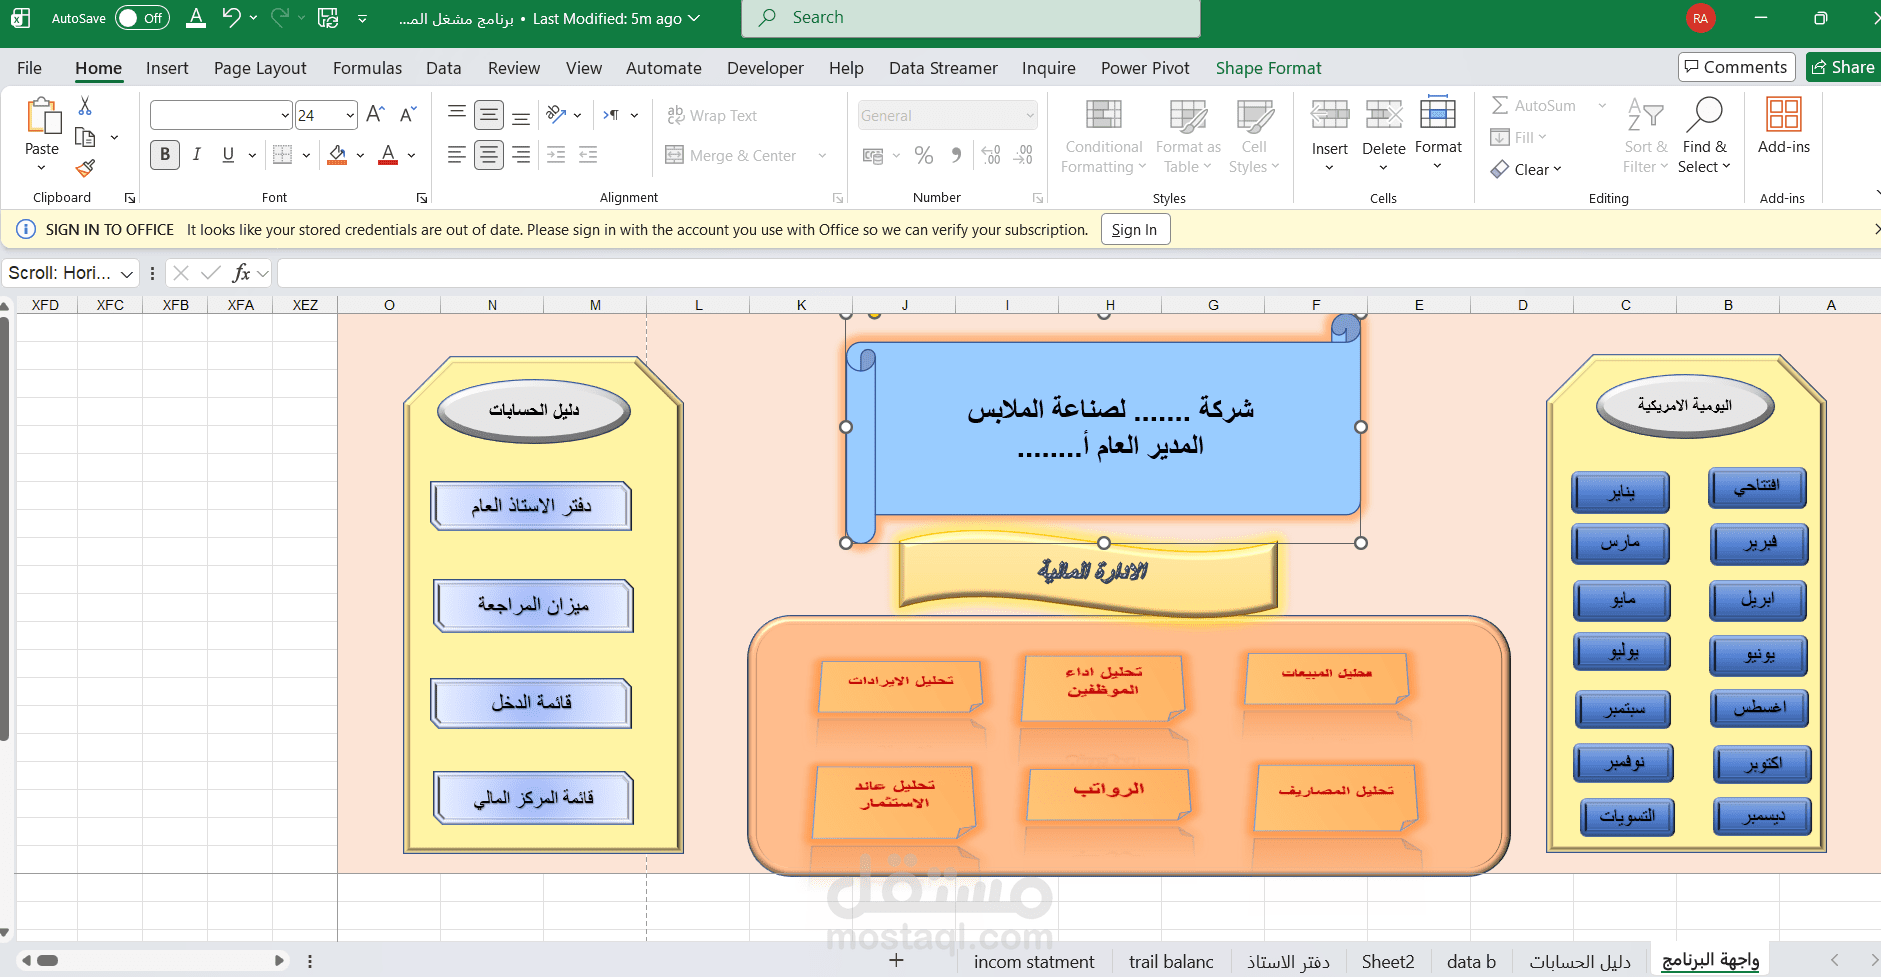Open the File menu
Screen dimensions: 1881x977
[x=29, y=68]
